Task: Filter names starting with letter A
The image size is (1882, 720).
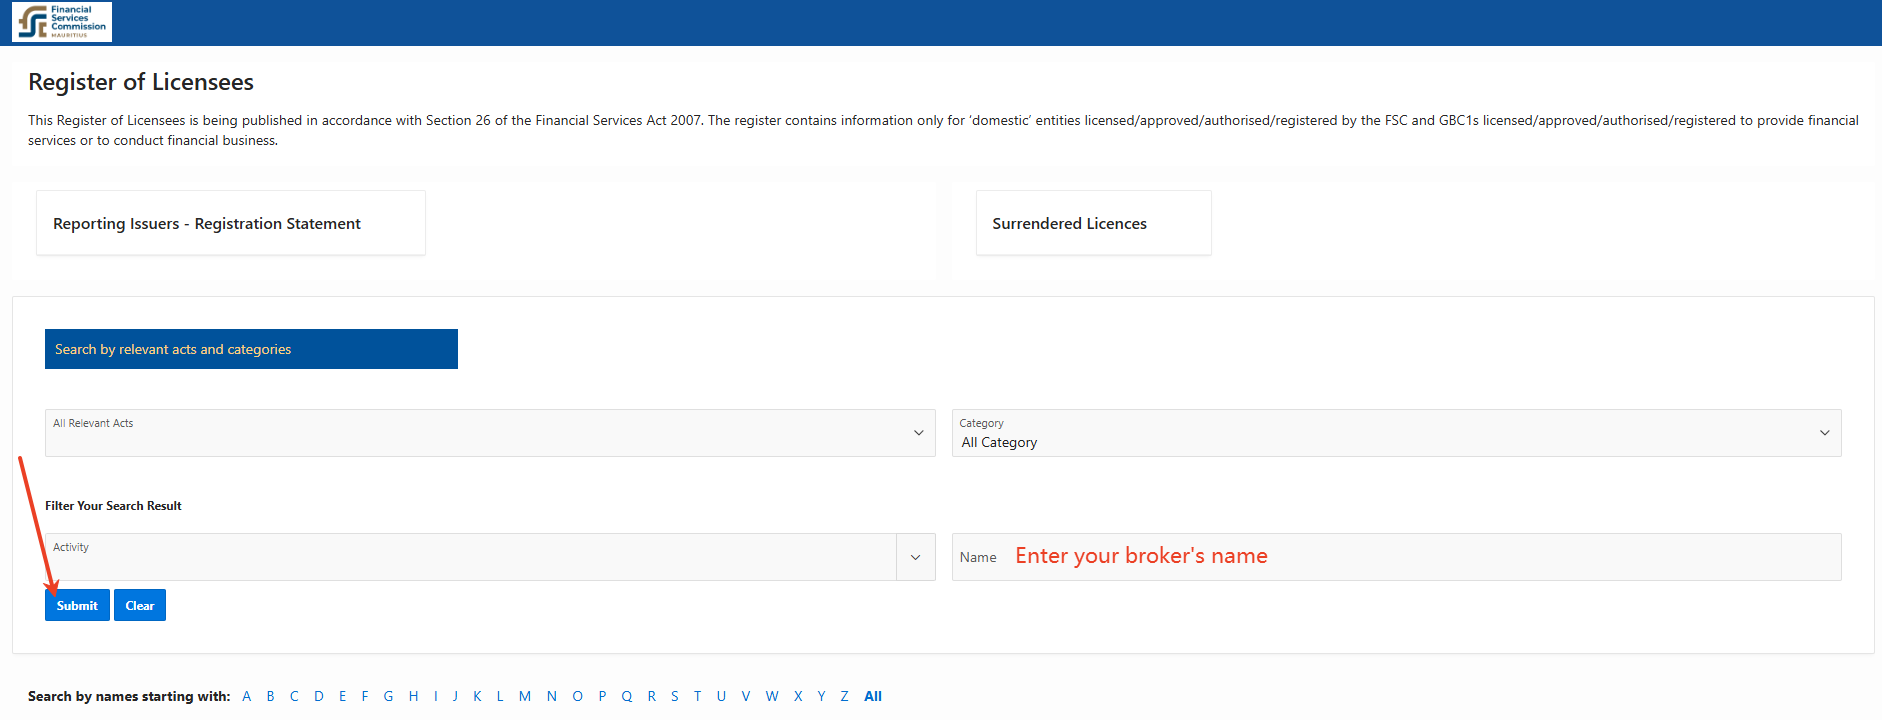Action: tap(246, 696)
